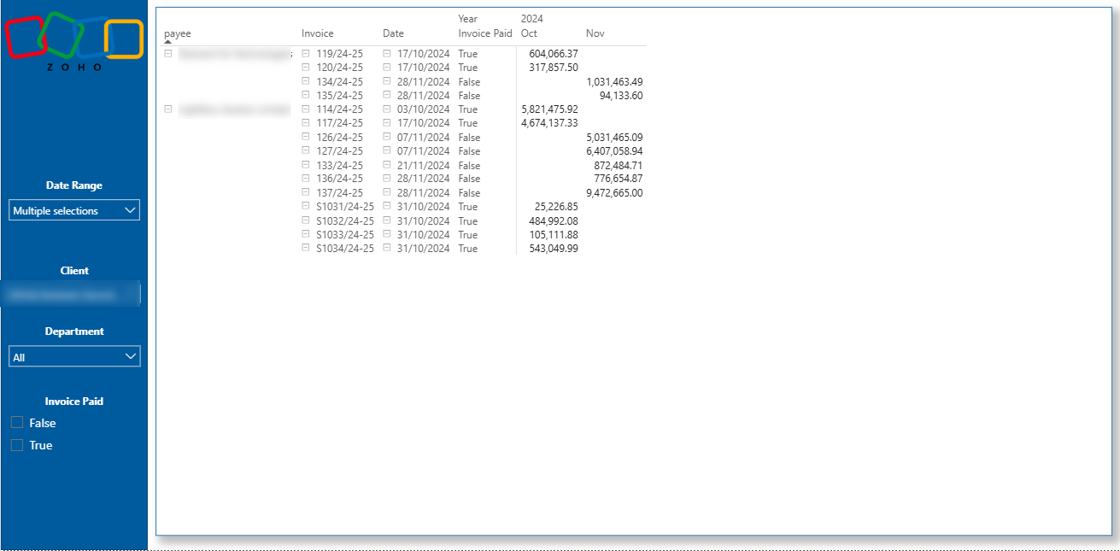Collapse invoice 117/24-25 row
This screenshot has height=551, width=1120.
(306, 123)
